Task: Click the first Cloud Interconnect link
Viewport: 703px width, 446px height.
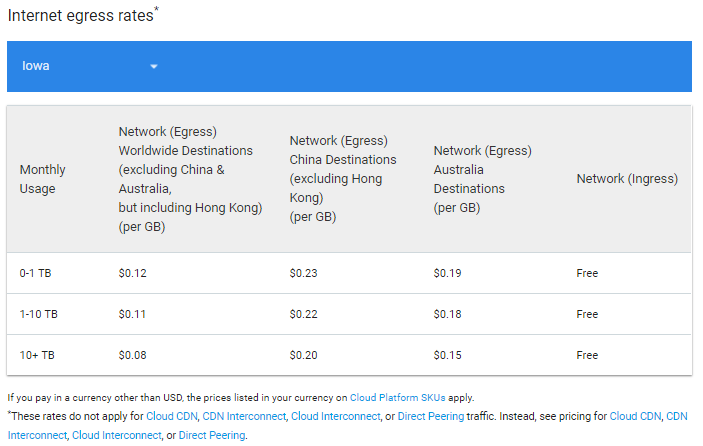Action: click(335, 416)
